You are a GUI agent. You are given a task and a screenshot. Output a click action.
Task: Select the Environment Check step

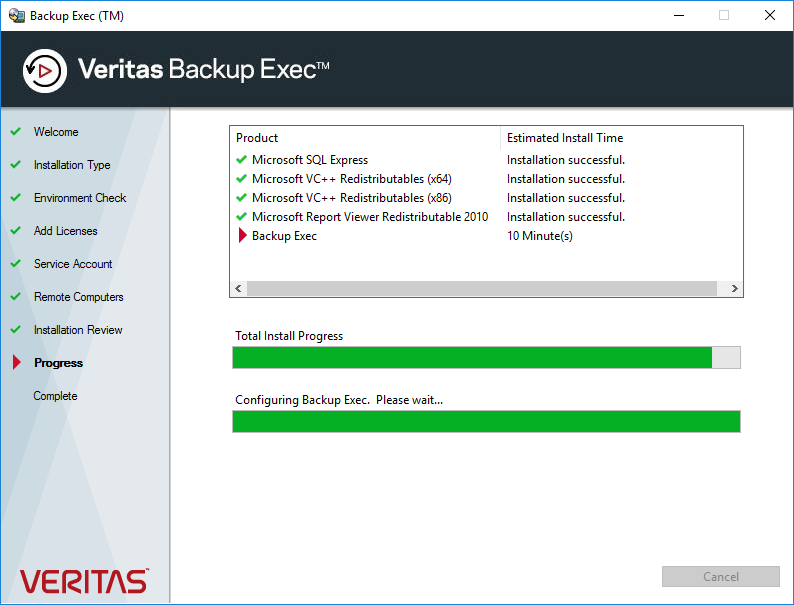[x=80, y=197]
